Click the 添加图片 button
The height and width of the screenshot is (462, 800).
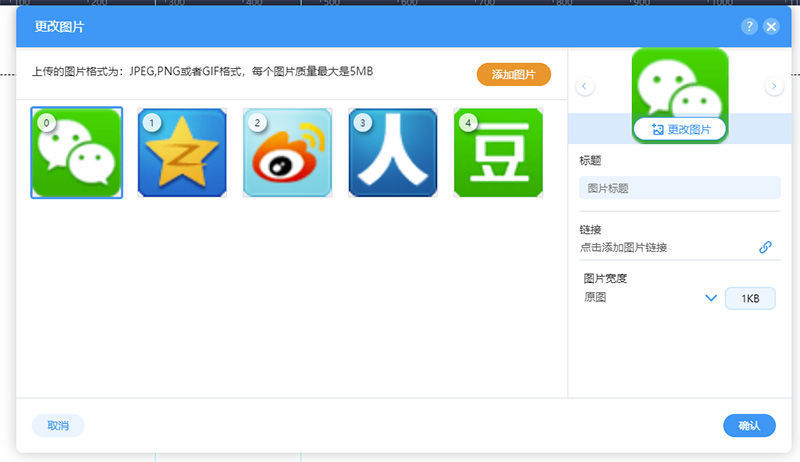tap(514, 74)
